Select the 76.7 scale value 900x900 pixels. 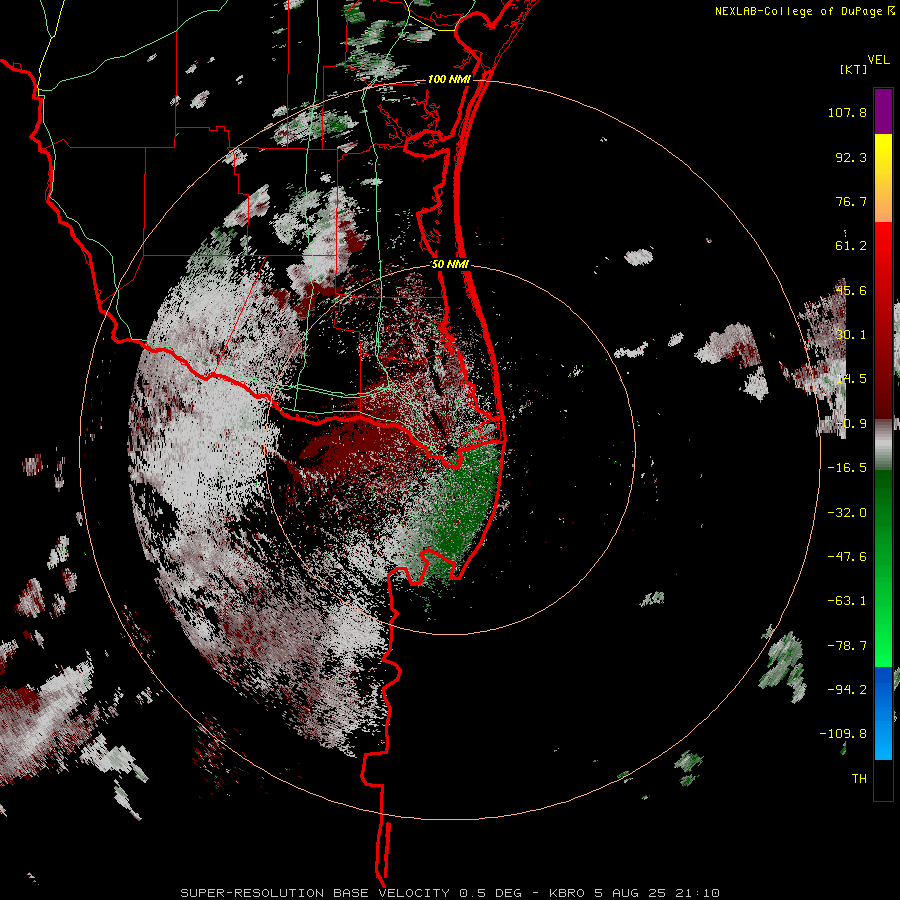[851, 201]
